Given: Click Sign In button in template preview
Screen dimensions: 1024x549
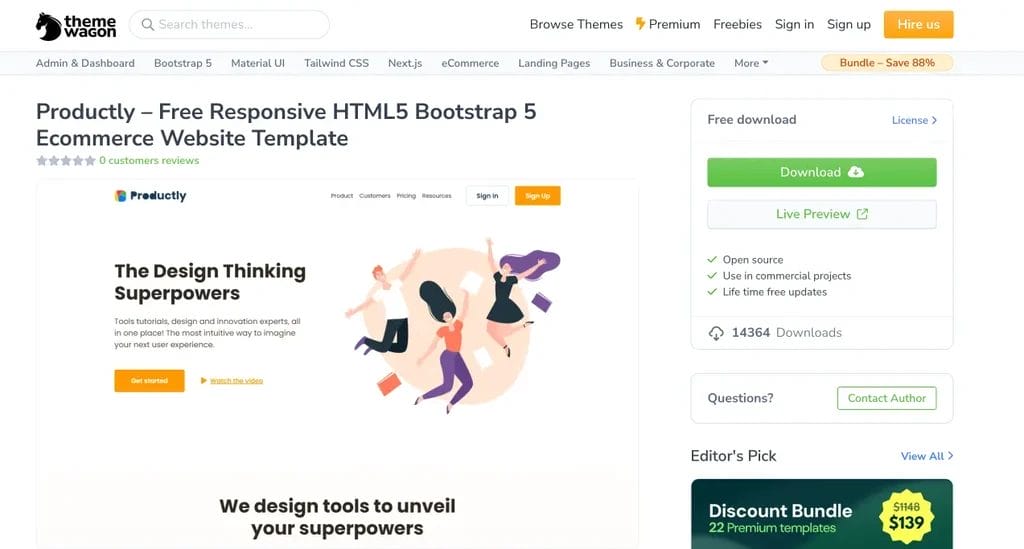Looking at the screenshot, I should point(487,196).
